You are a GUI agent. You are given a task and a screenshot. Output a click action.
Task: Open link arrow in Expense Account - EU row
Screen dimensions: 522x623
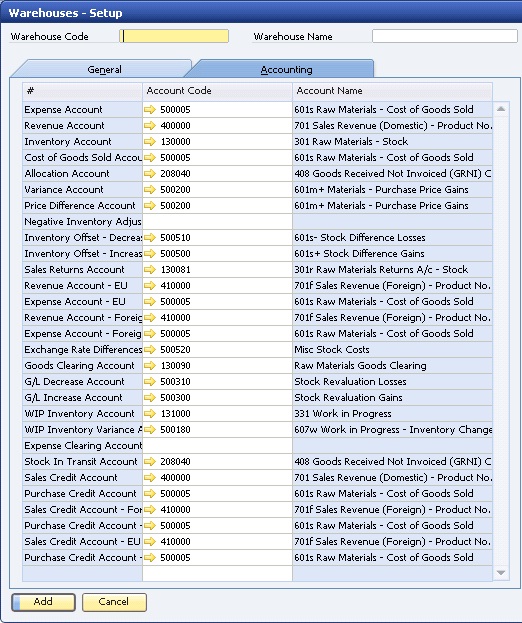coord(150,302)
